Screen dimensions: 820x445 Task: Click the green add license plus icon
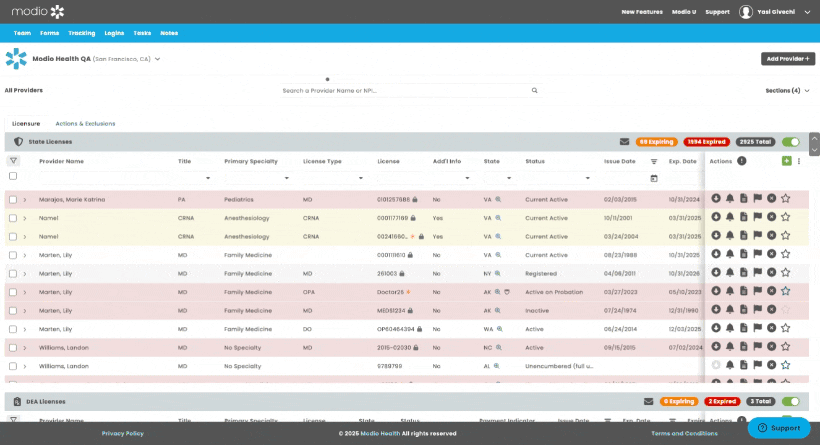[786, 161]
